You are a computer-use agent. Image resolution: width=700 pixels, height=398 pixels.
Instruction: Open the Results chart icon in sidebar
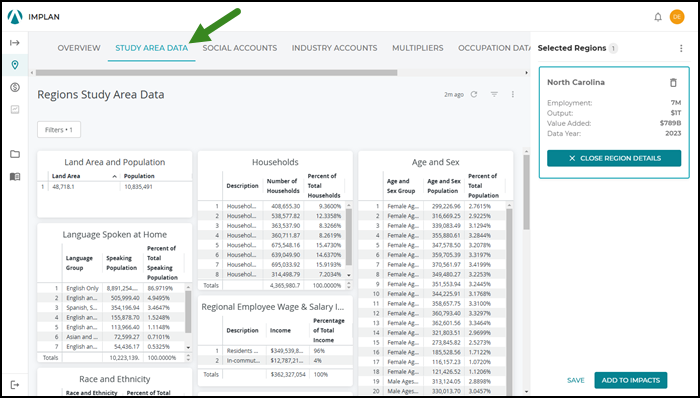15,109
